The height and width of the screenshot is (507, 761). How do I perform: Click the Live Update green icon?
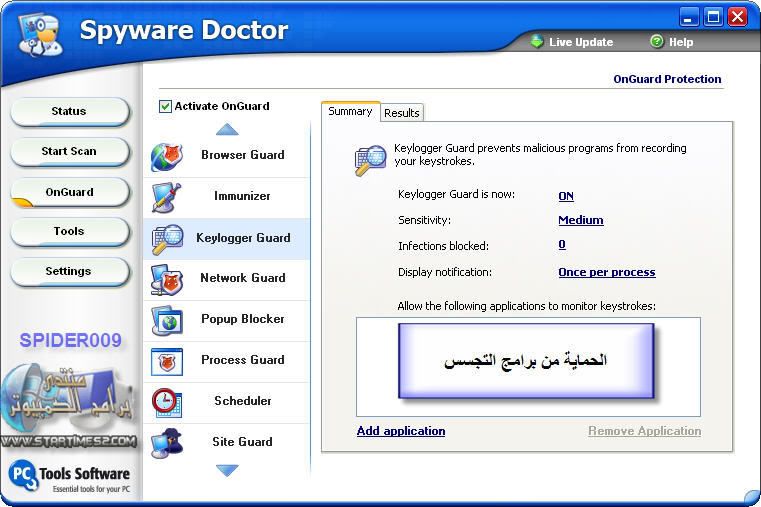point(537,41)
